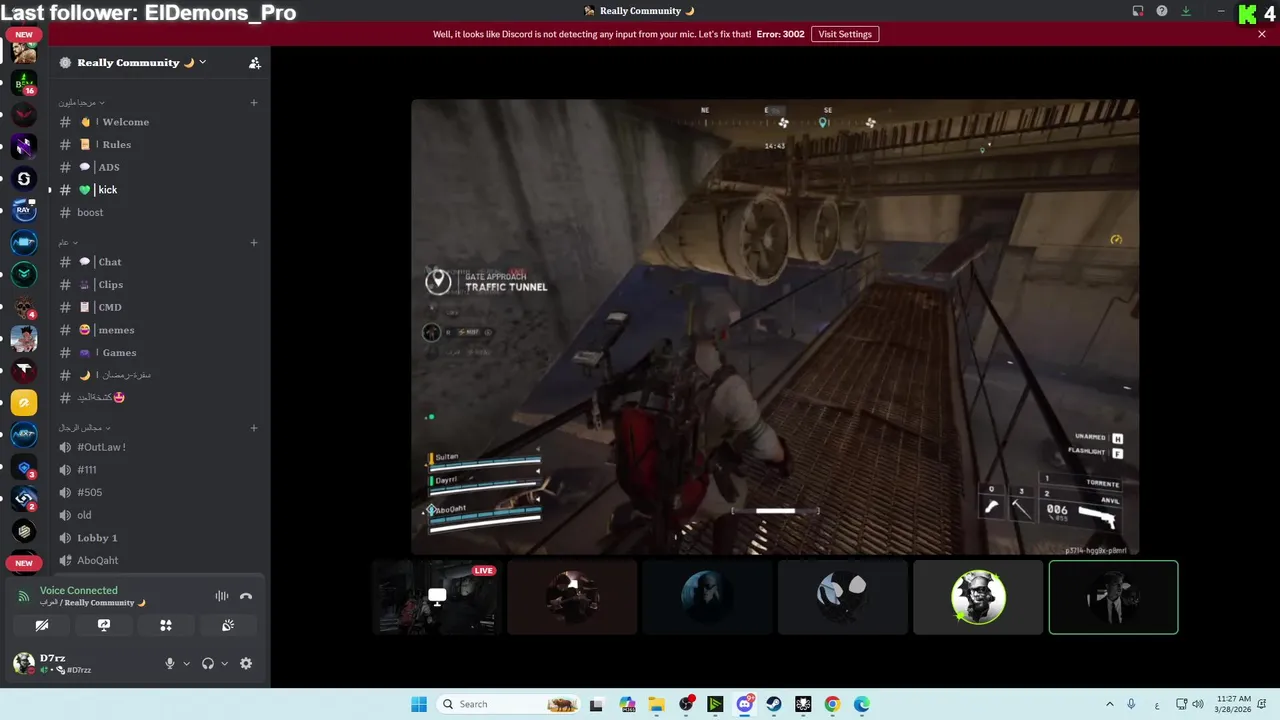
Task: Dismiss the mic error banner
Action: pyautogui.click(x=1262, y=34)
